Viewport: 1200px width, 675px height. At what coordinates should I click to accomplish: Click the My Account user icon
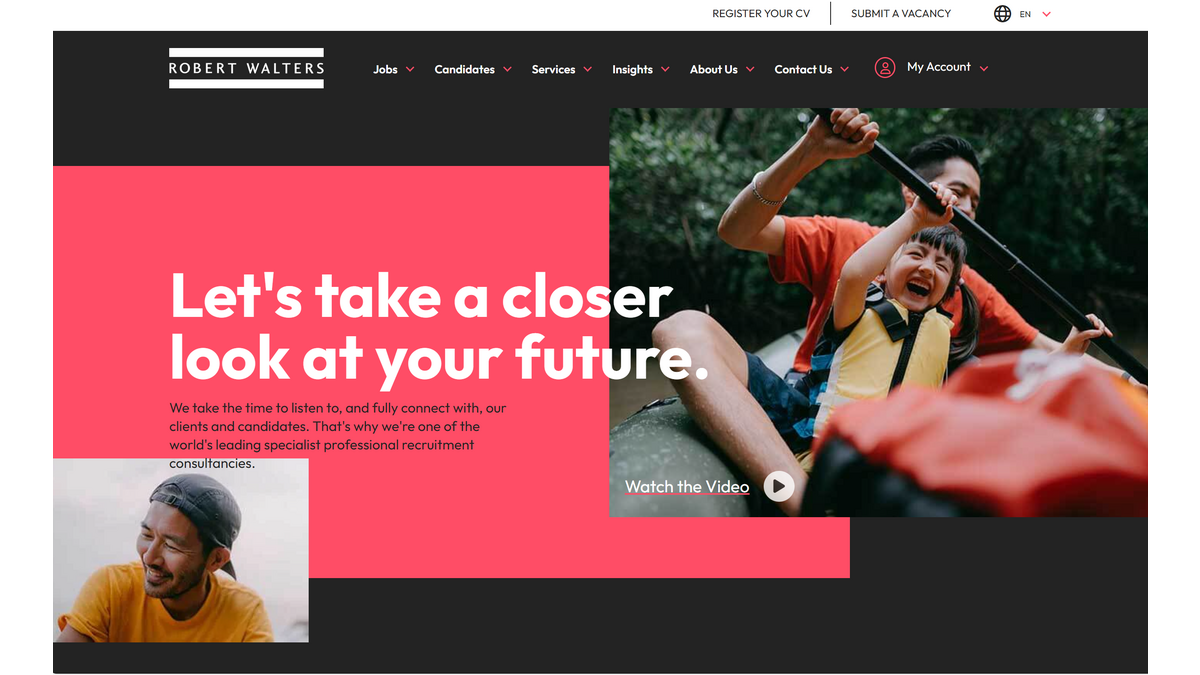pyautogui.click(x=884, y=68)
